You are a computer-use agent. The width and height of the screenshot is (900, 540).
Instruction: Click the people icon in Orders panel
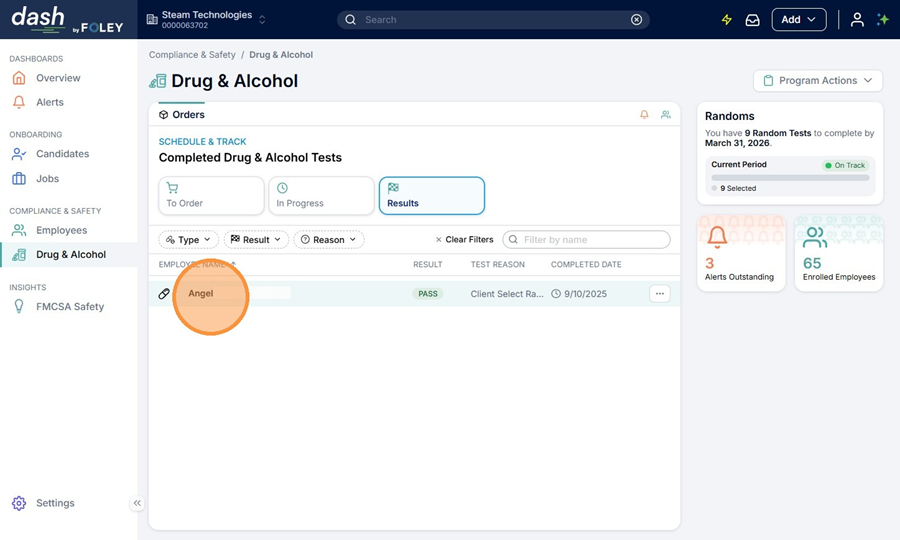pyautogui.click(x=666, y=115)
